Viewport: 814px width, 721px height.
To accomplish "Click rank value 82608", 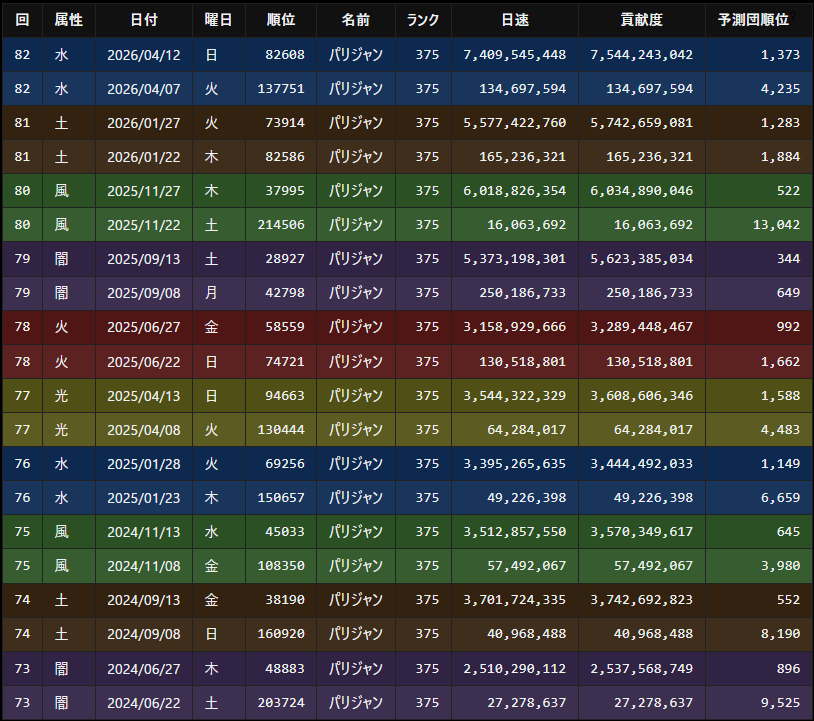I will pos(284,55).
